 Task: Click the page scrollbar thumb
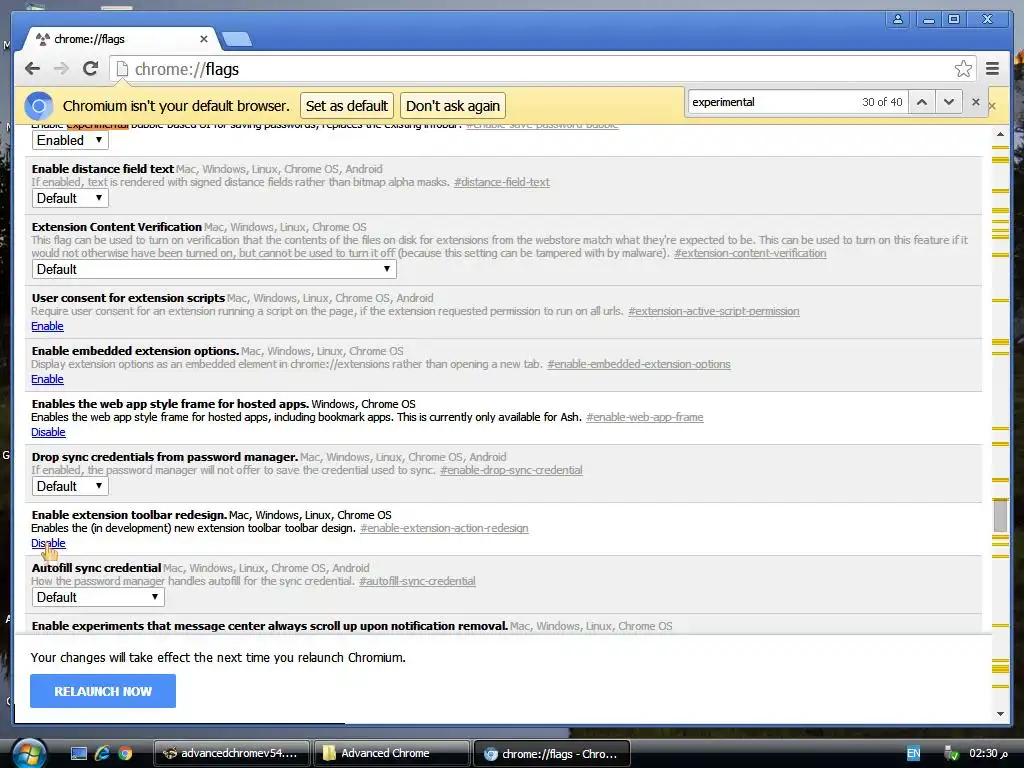(1000, 515)
